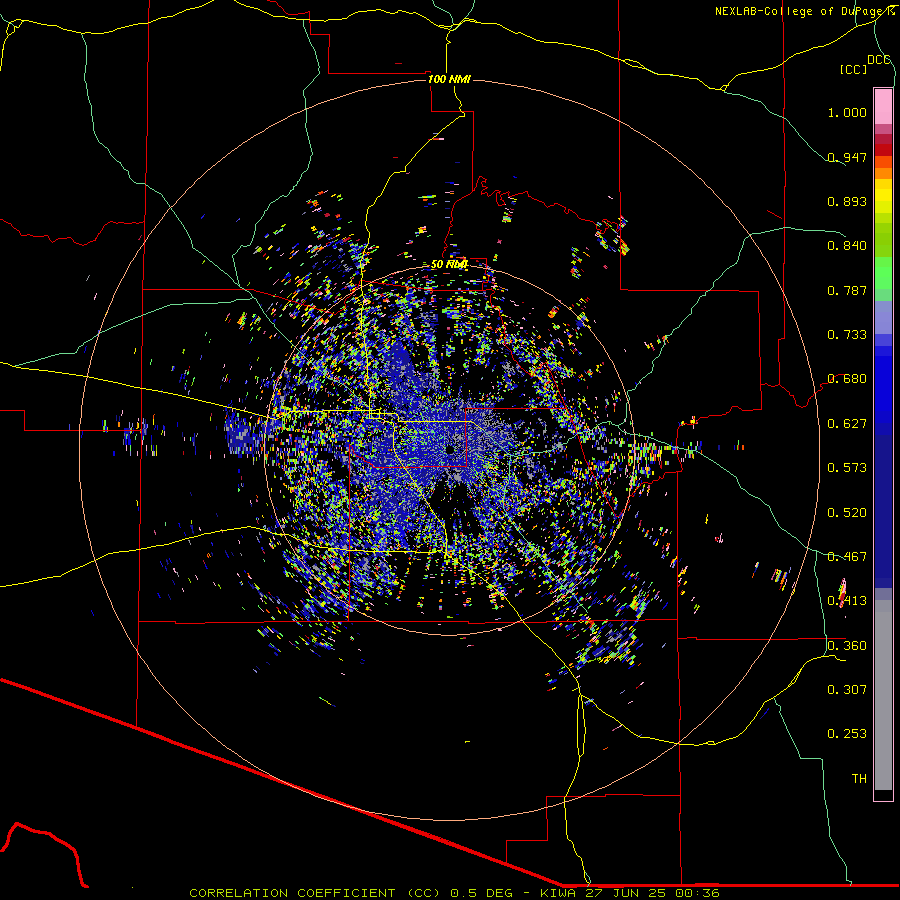This screenshot has height=900, width=900.
Task: Pick the pink segment of the color bar
Action: click(883, 107)
